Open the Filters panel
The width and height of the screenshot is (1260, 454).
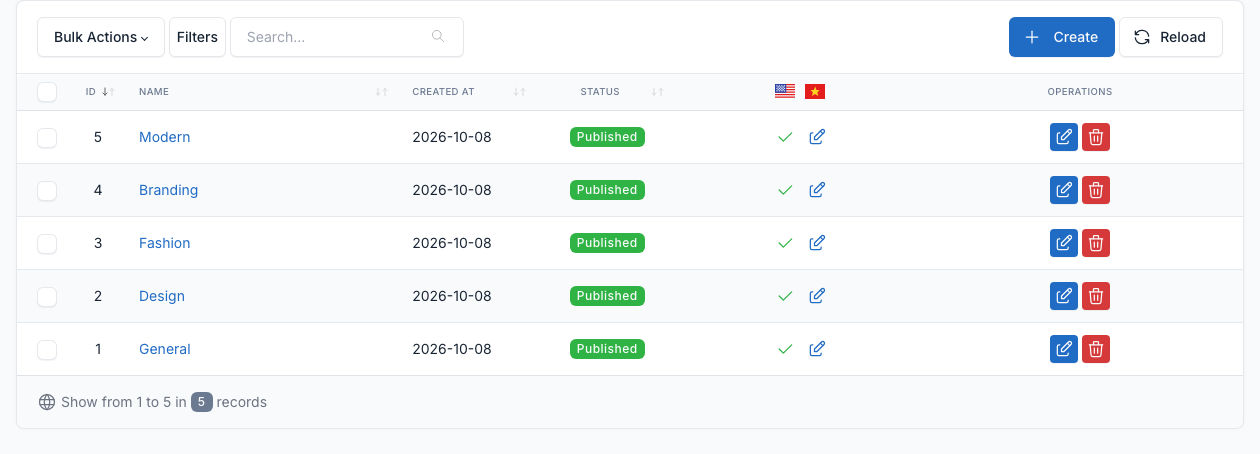pos(197,37)
